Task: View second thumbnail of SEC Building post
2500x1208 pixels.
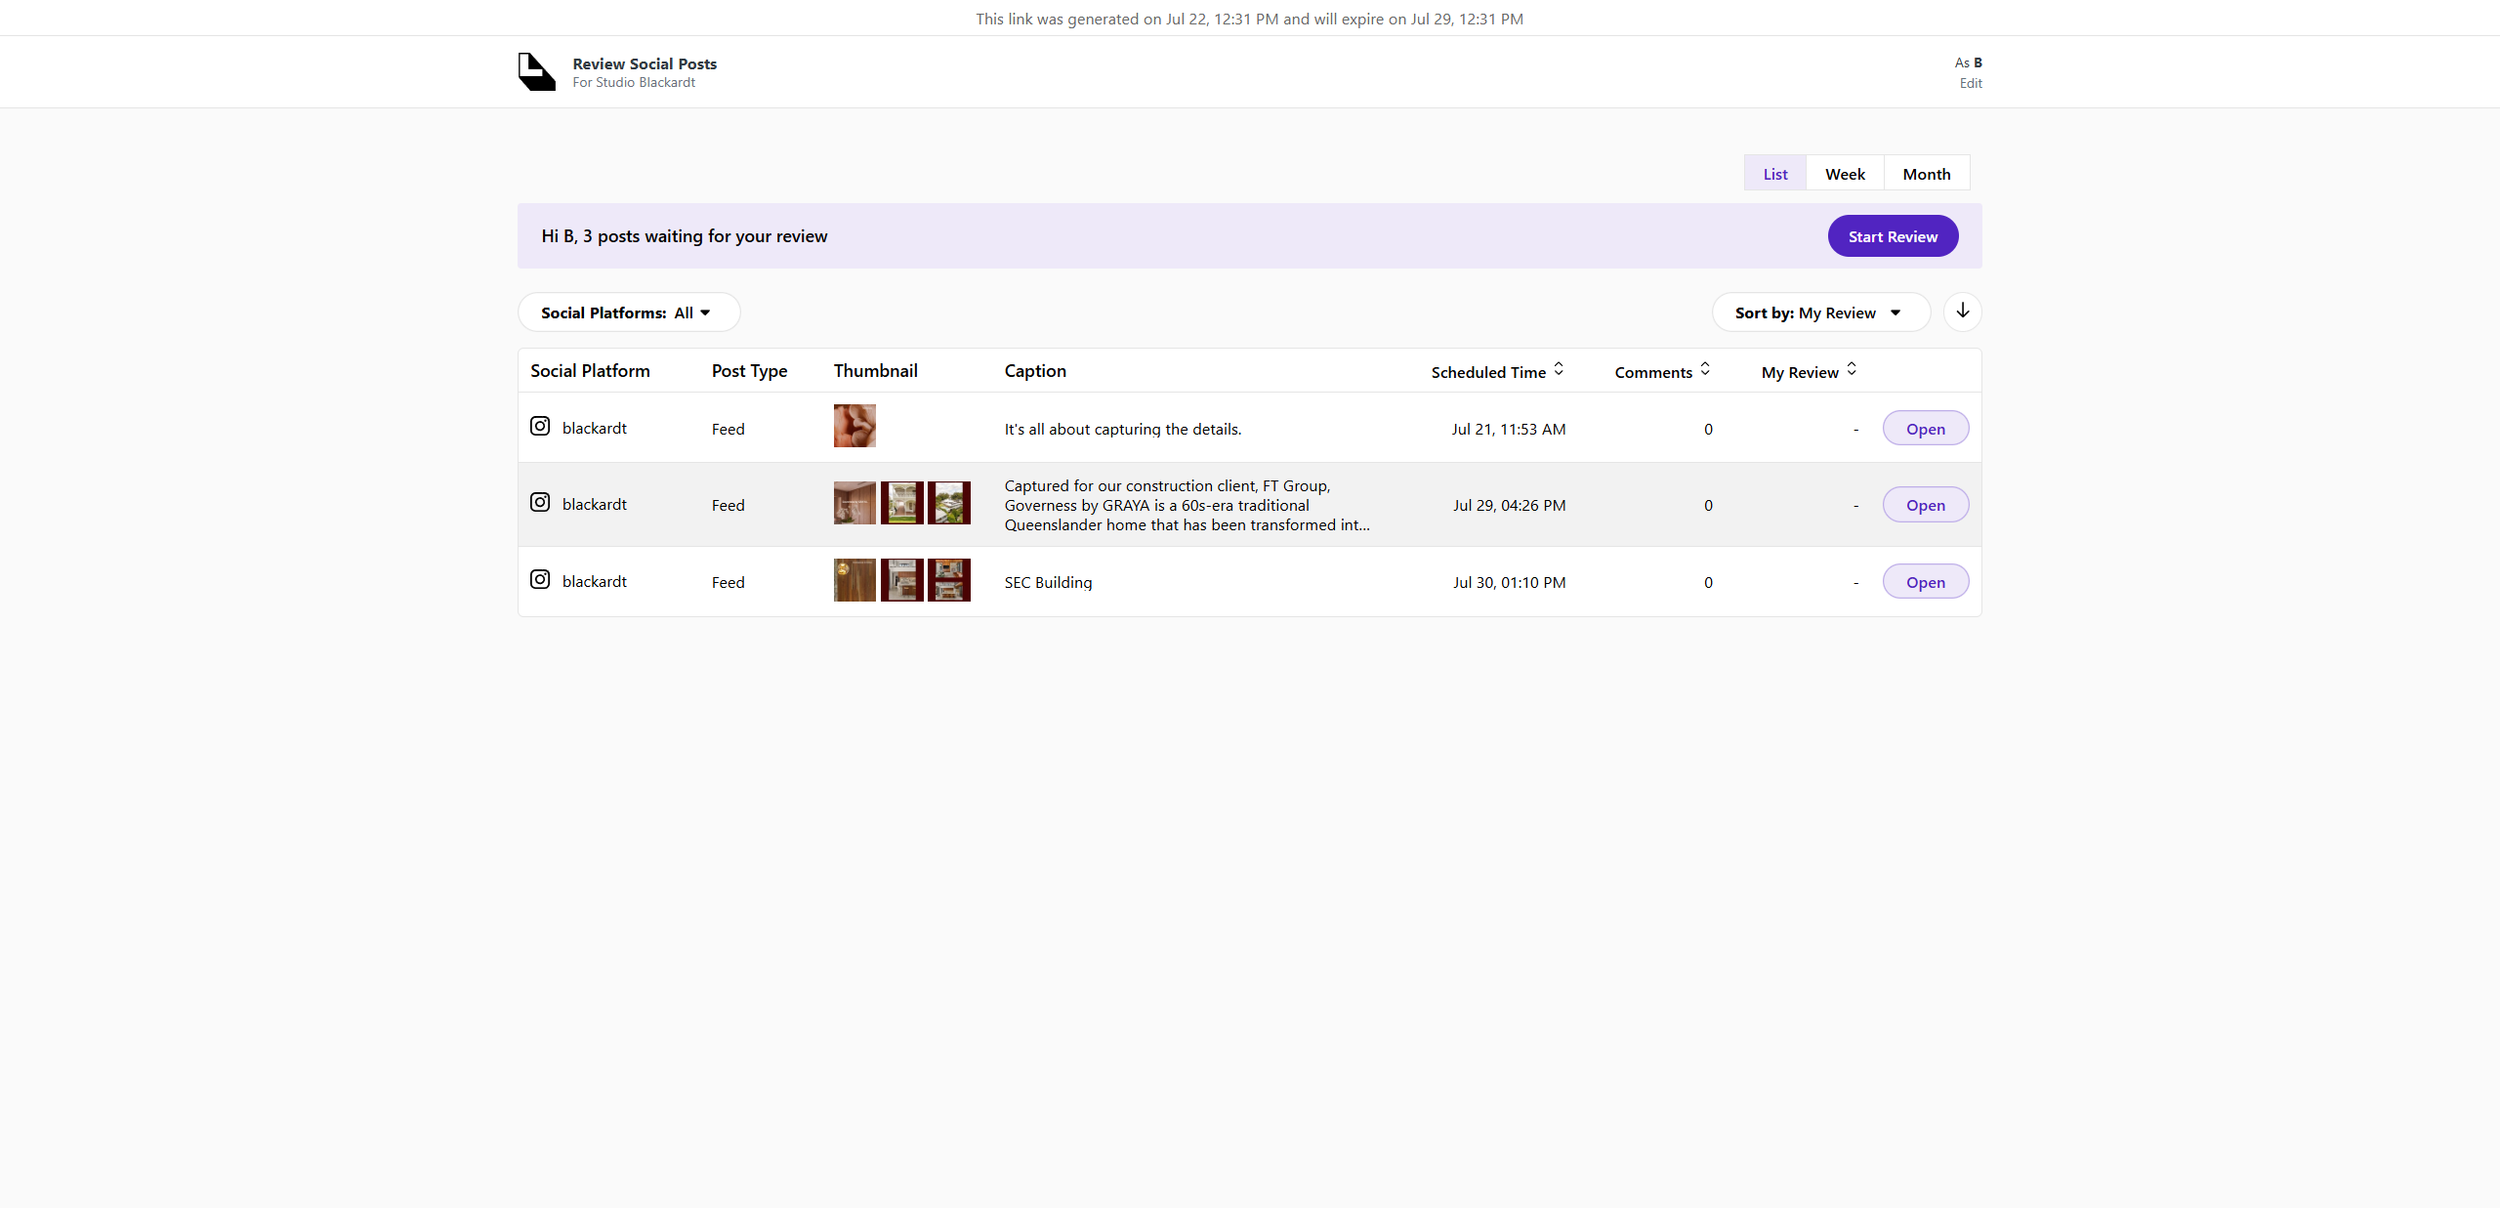Action: point(901,580)
